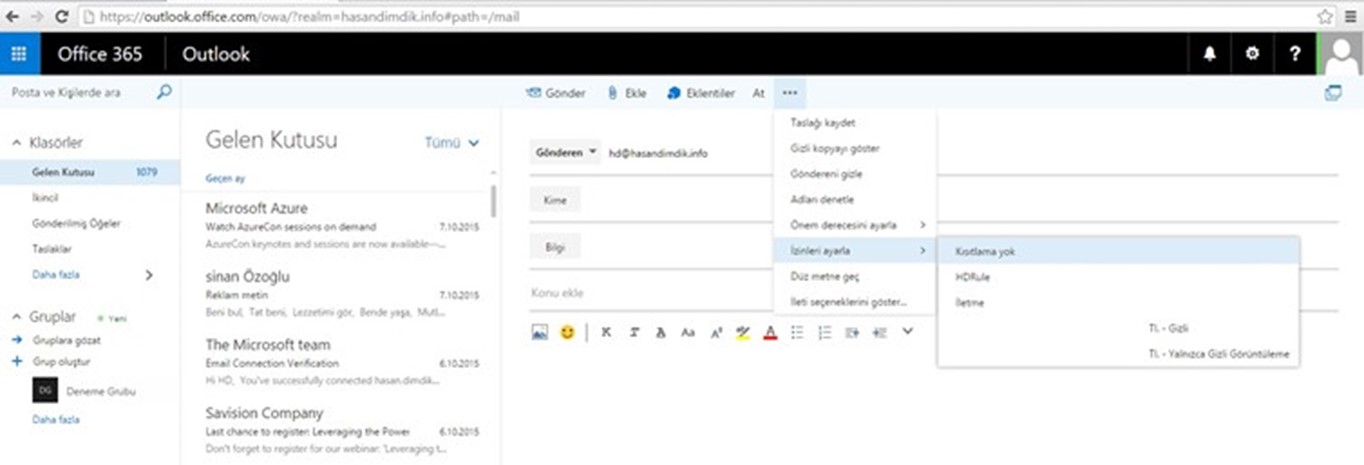Open İzinleri ayarla submenu
This screenshot has width=1364, height=465.
(x=855, y=250)
